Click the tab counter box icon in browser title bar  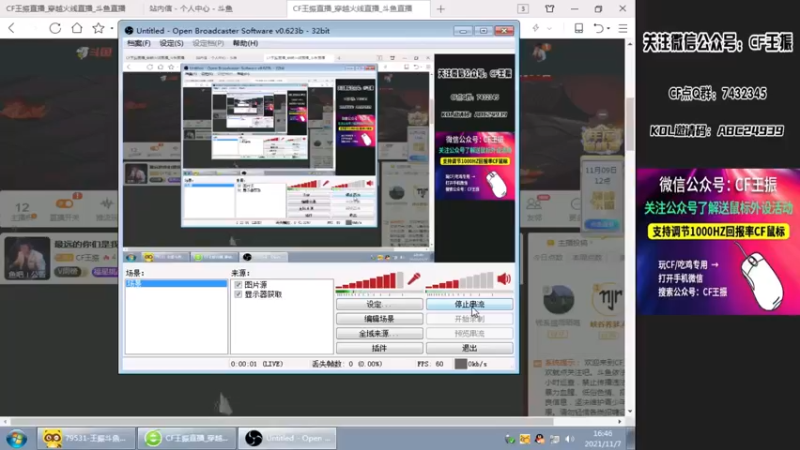(523, 9)
